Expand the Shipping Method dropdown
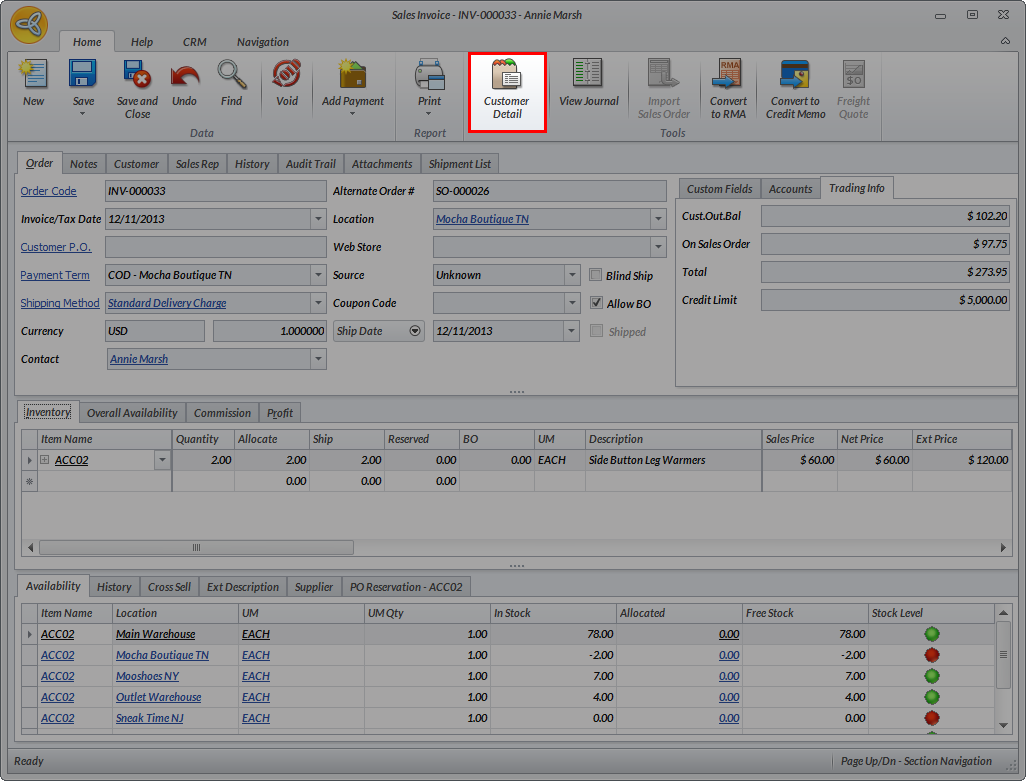Screen dimensions: 1026x781 [318, 303]
